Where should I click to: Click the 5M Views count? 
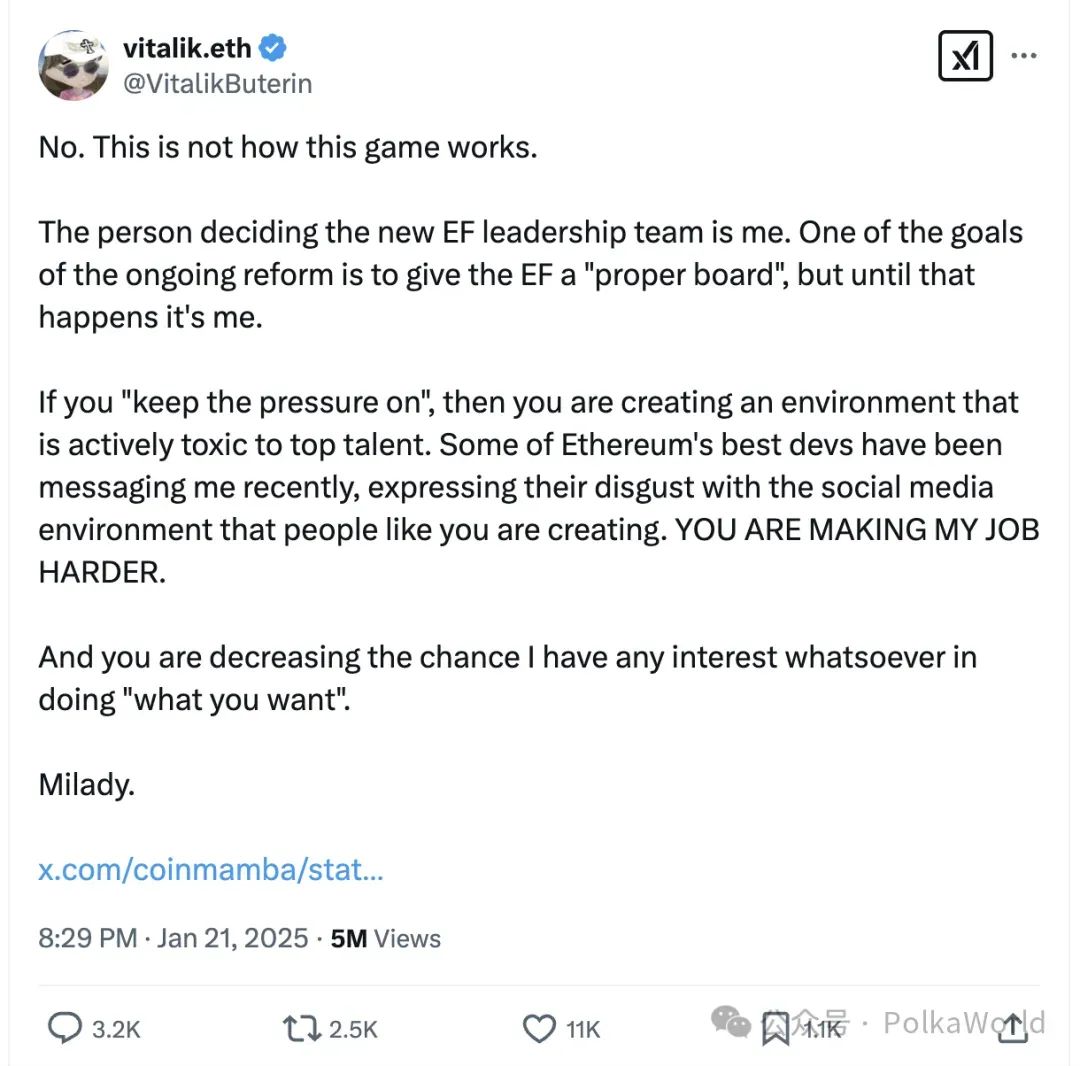click(x=386, y=938)
